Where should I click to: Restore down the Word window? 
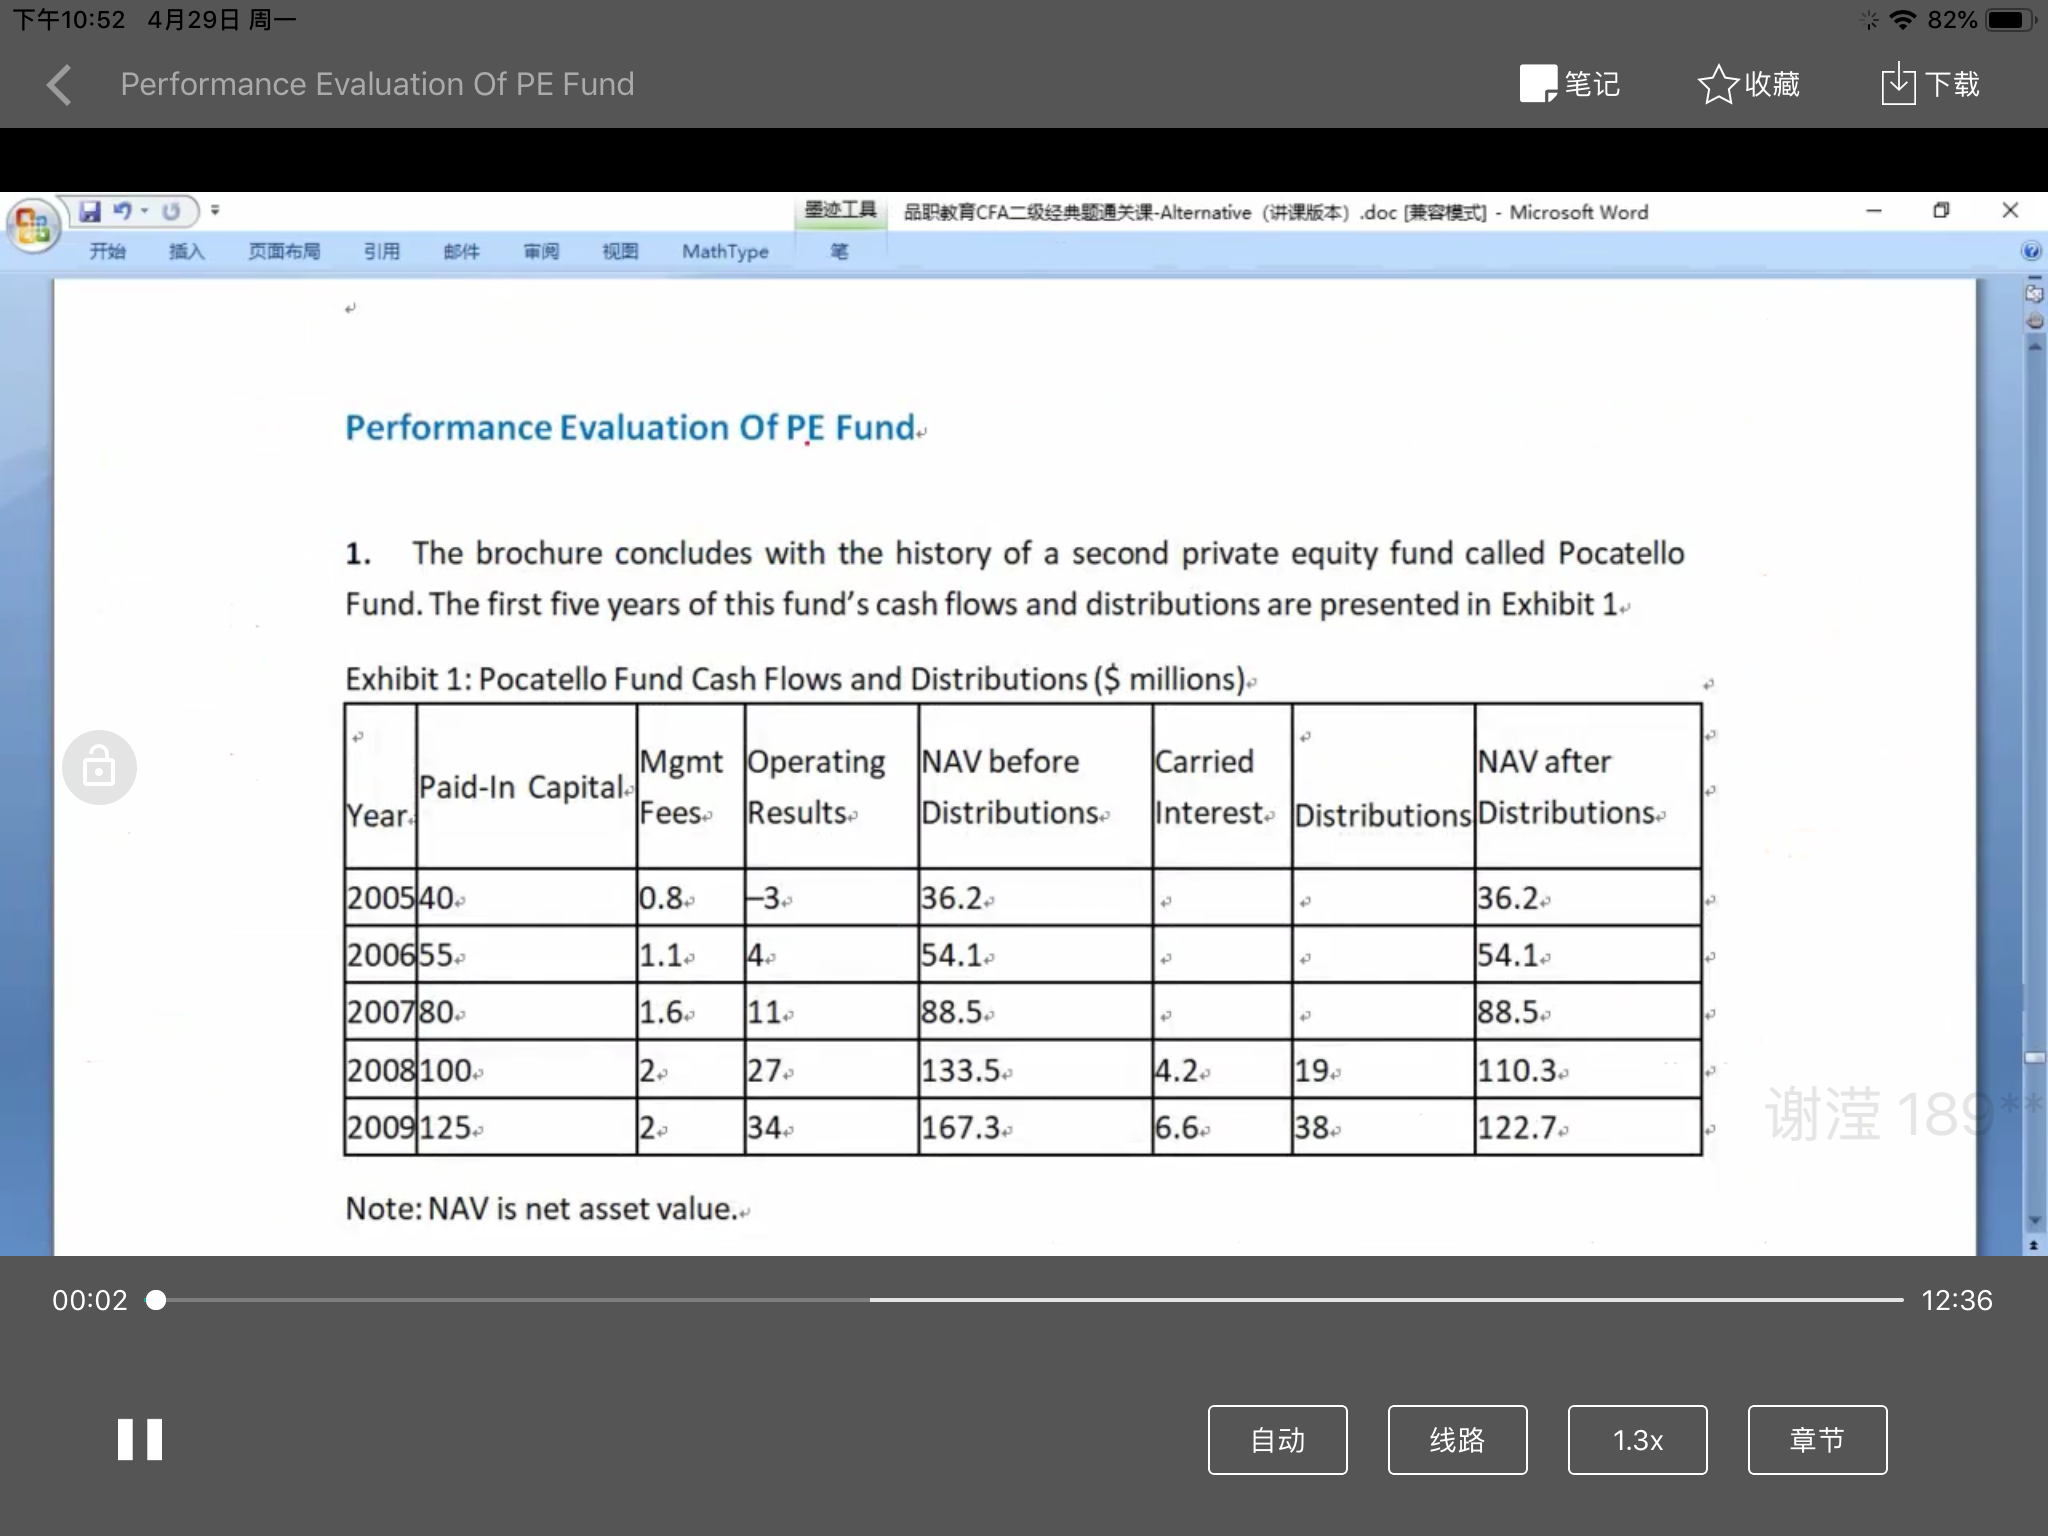pyautogui.click(x=1941, y=211)
